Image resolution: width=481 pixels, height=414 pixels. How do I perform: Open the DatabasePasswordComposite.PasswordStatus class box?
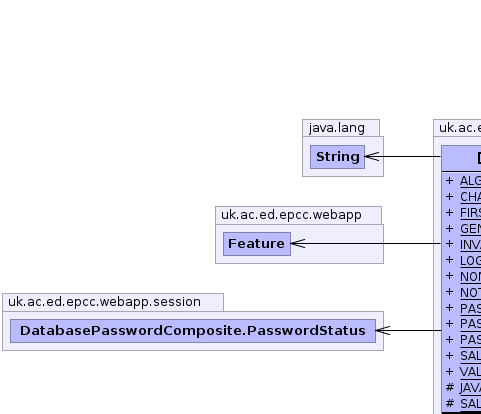193,331
